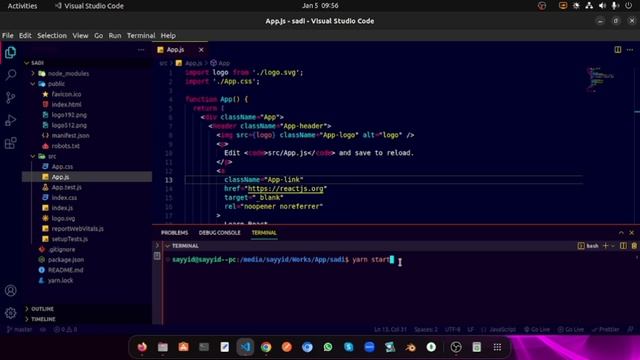640x360 pixels.
Task: Split the terminal panel
Action: click(x=623, y=246)
